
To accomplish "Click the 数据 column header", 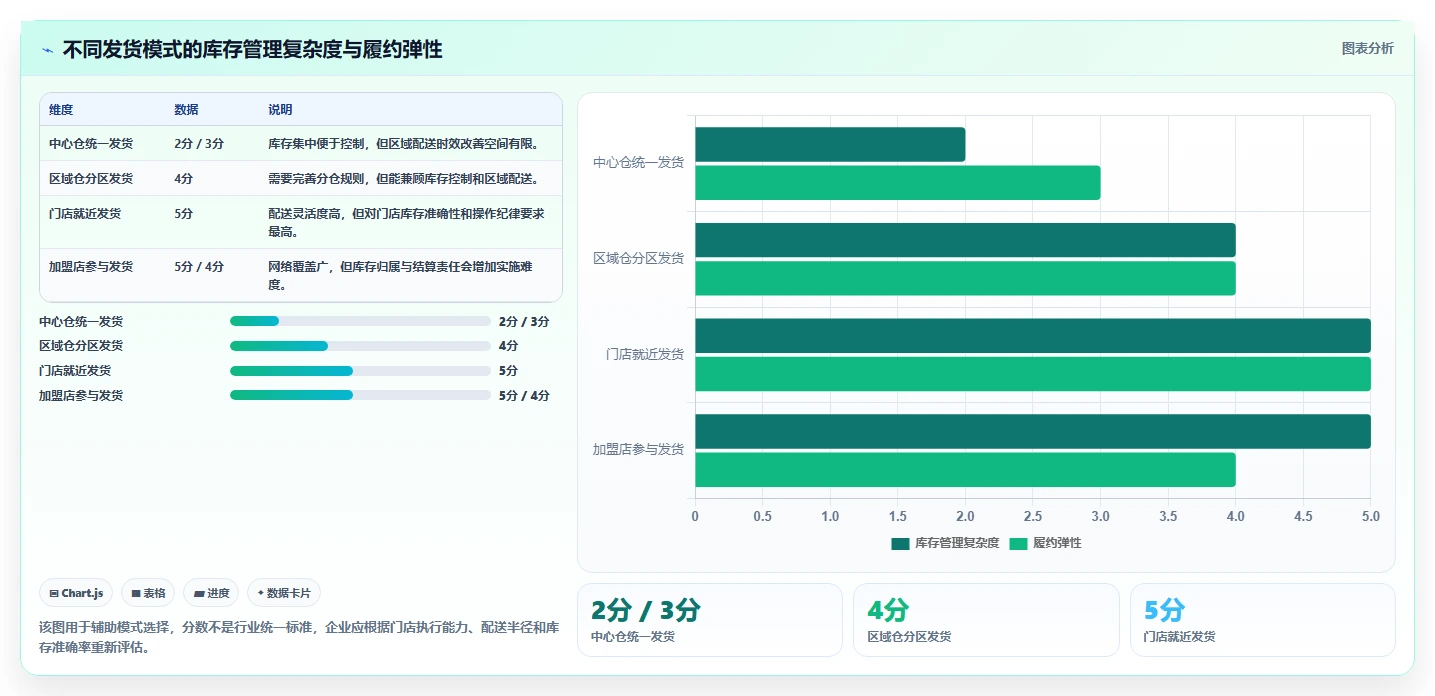I will 186,109.
